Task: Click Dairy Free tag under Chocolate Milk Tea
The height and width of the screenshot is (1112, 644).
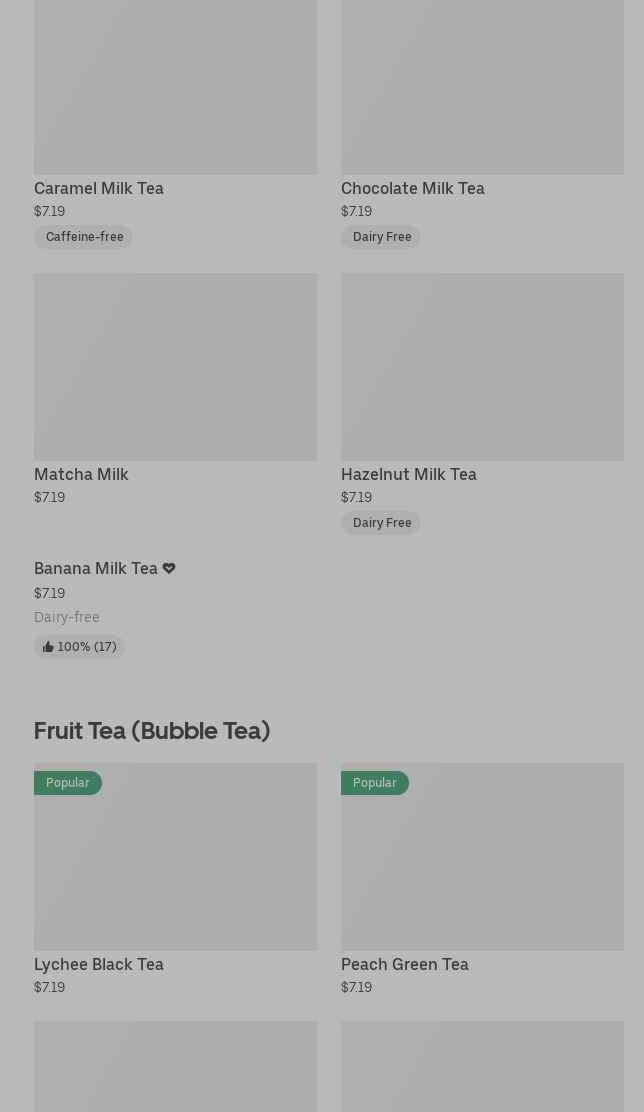Action: (381, 237)
